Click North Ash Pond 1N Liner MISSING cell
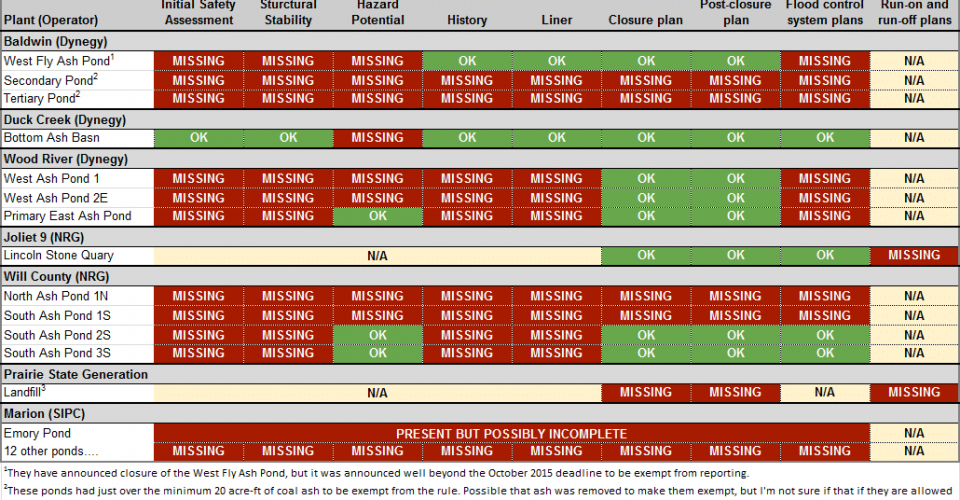 (557, 296)
